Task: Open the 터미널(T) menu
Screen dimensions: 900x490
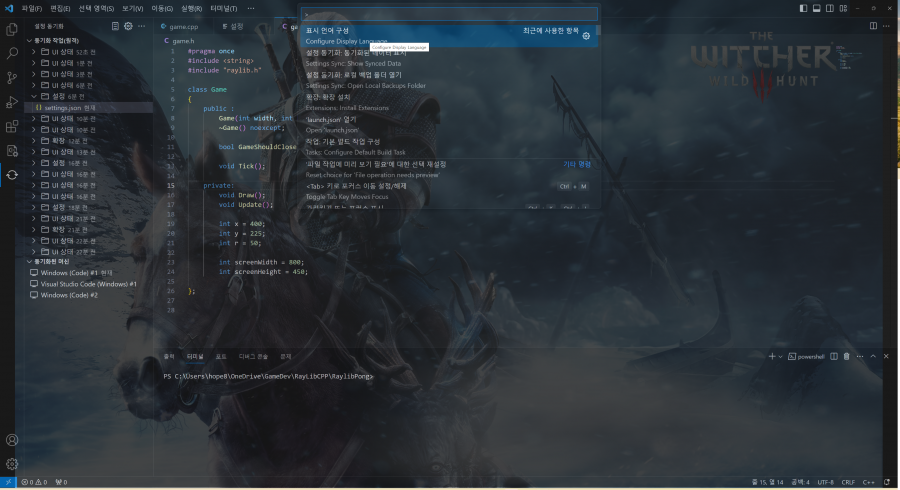Action: [x=223, y=9]
